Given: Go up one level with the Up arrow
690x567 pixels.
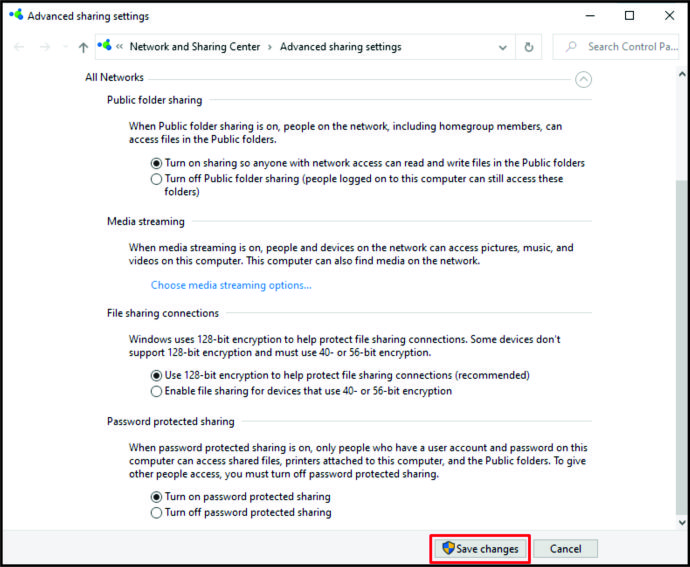Looking at the screenshot, I should (x=83, y=47).
